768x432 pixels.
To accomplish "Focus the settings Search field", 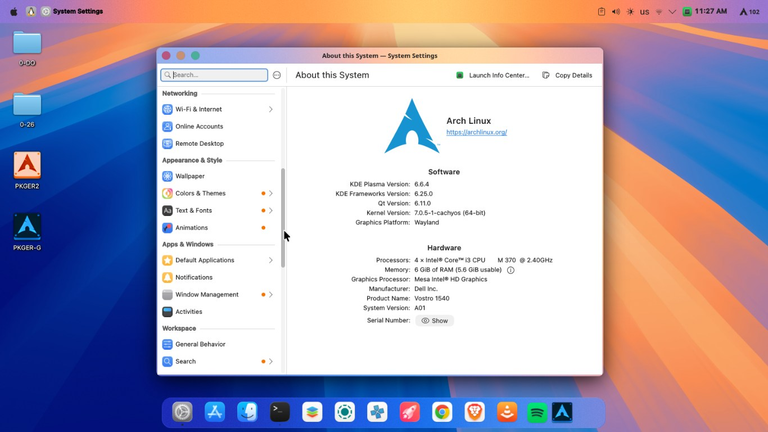I will point(214,75).
